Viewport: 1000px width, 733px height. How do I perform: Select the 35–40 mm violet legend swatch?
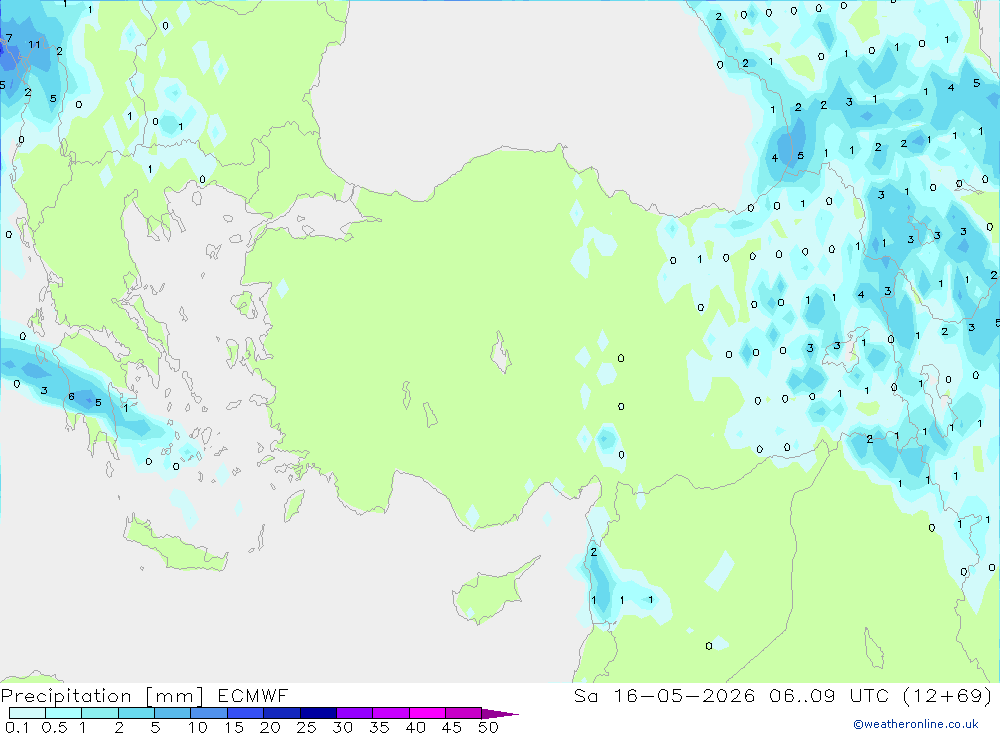(x=391, y=713)
